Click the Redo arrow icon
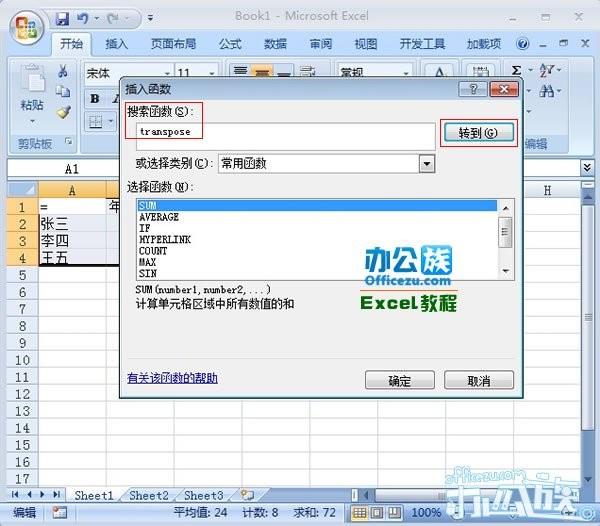The width and height of the screenshot is (600, 526). (113, 18)
